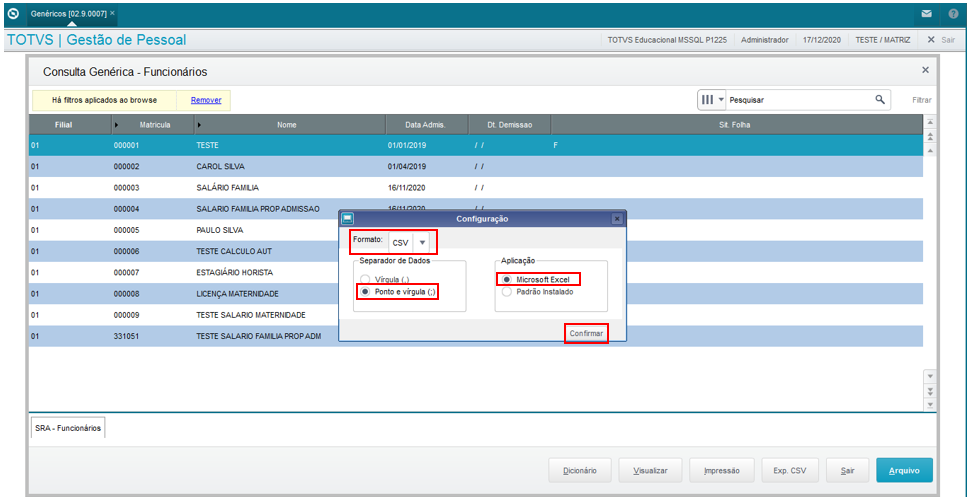Click into the Pesquisar search field
This screenshot has height=497, width=968.
tap(799, 99)
